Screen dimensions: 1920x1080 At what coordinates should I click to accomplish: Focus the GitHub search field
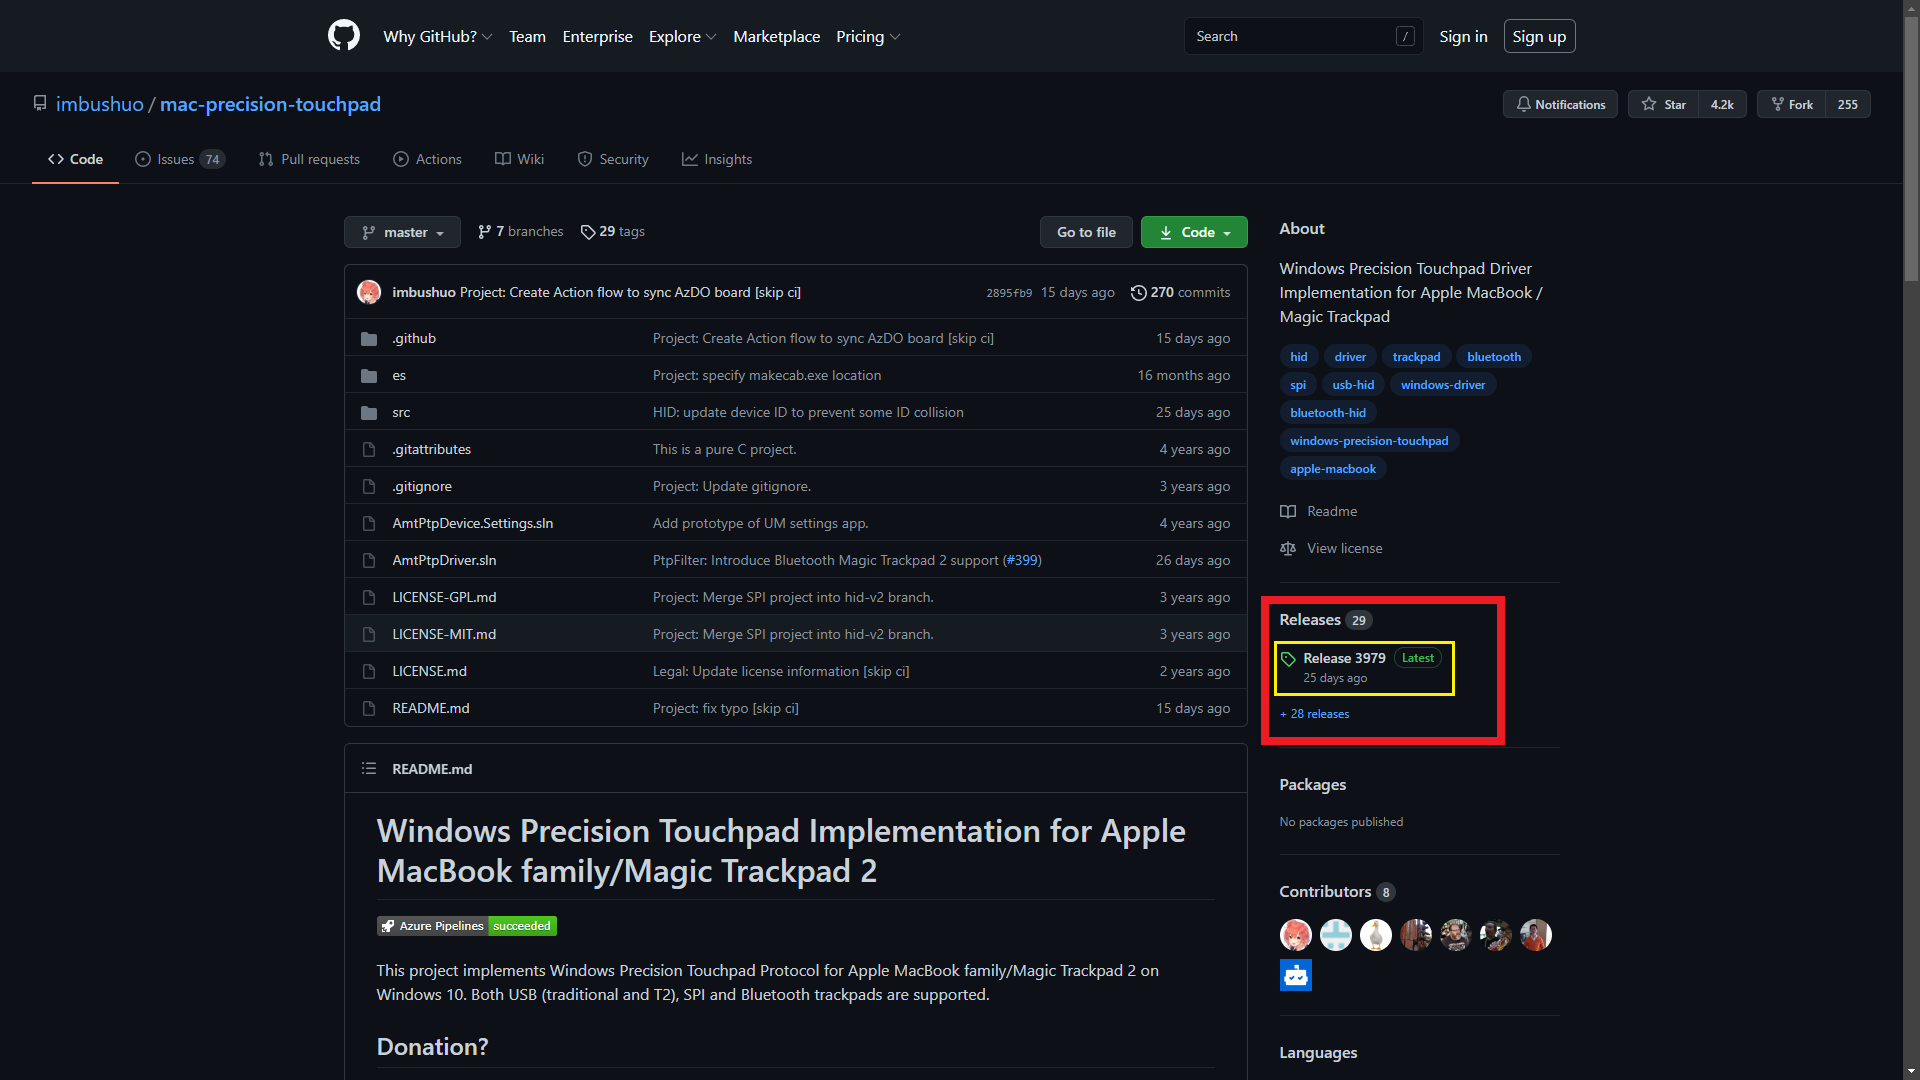coord(1290,37)
